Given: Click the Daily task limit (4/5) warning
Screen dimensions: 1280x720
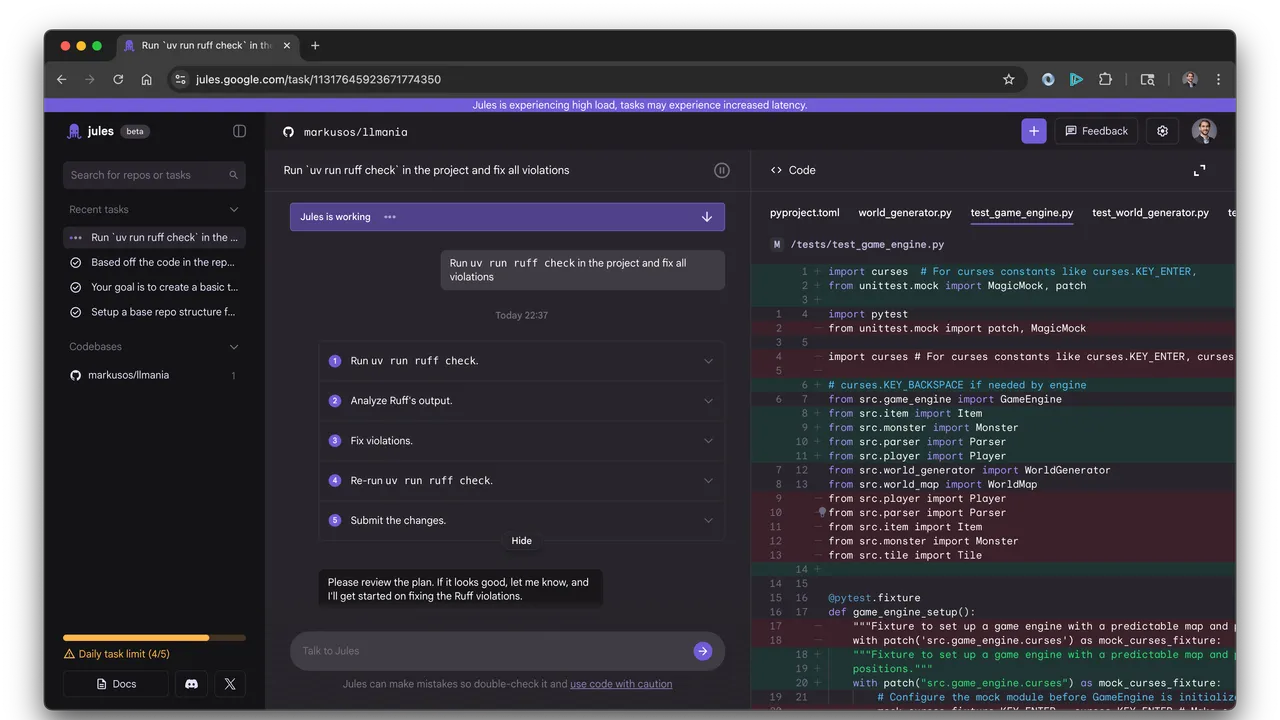Looking at the screenshot, I should coord(116,654).
